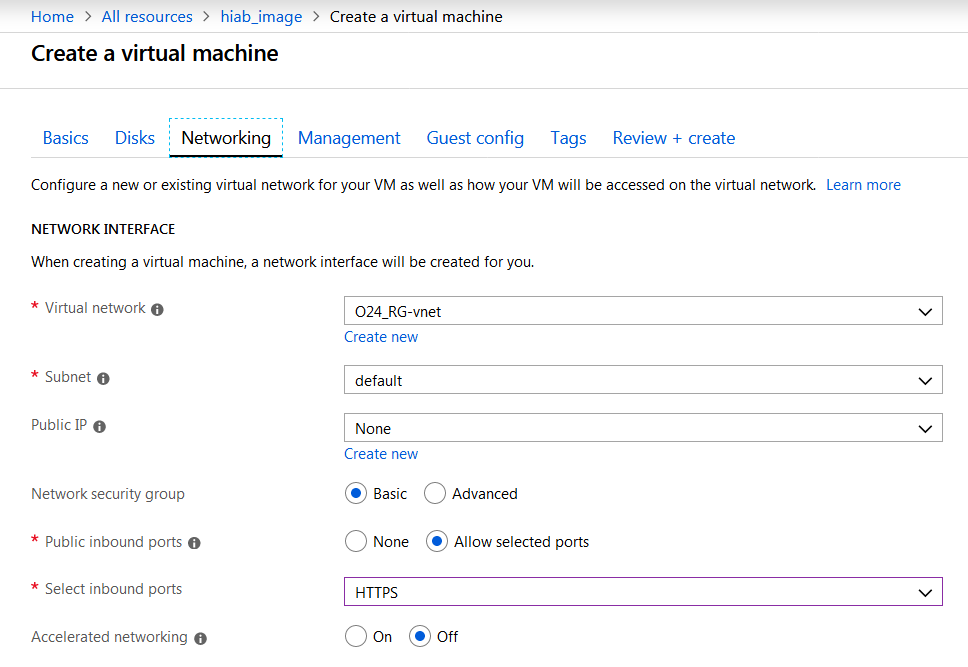Select Basic network security group option
Image resolution: width=968 pixels, height=667 pixels.
pyautogui.click(x=355, y=493)
